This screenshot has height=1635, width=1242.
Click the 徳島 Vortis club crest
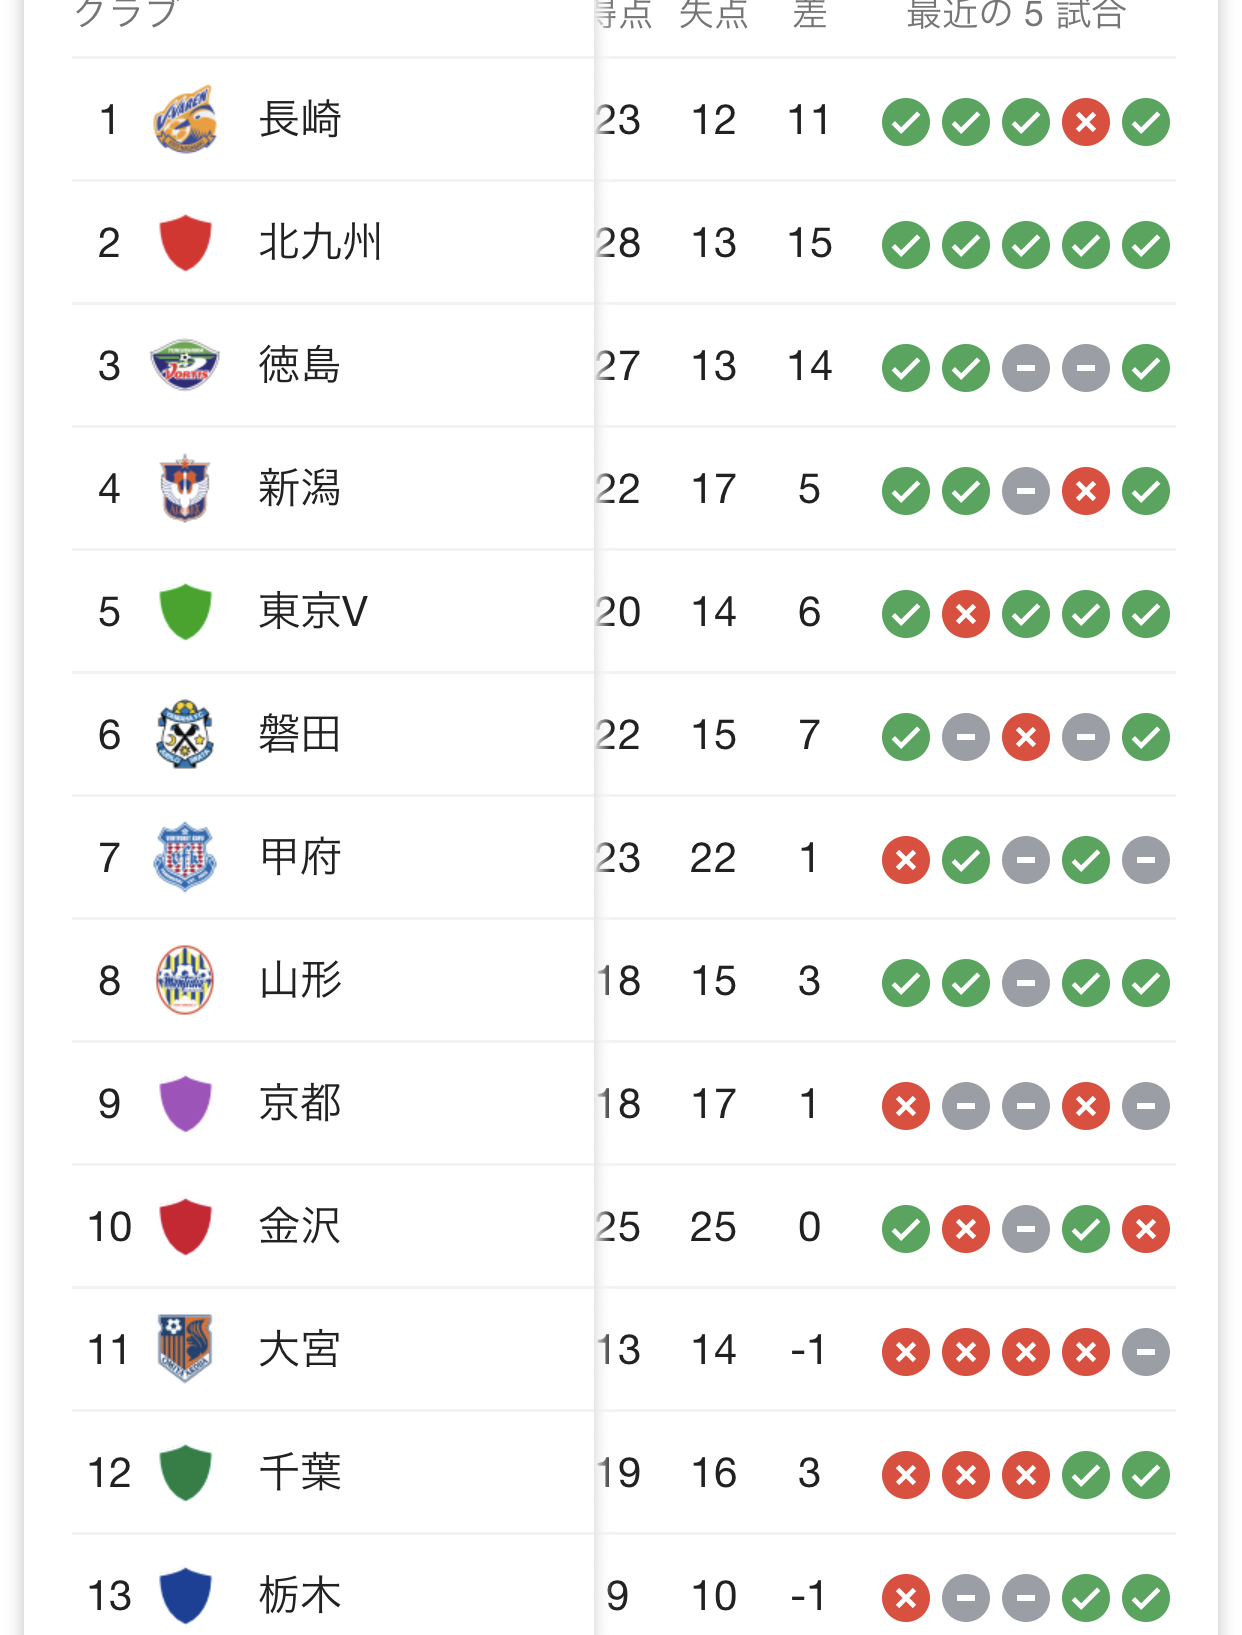click(x=185, y=366)
